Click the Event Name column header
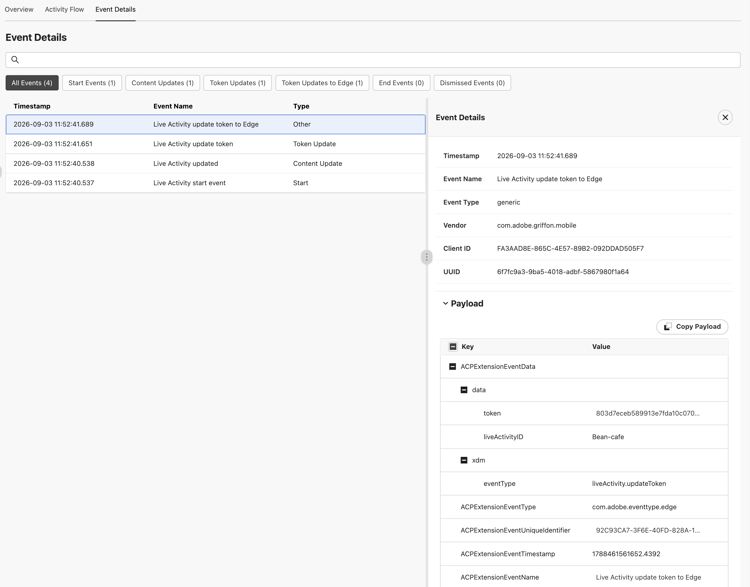This screenshot has width=750, height=587. pyautogui.click(x=173, y=106)
